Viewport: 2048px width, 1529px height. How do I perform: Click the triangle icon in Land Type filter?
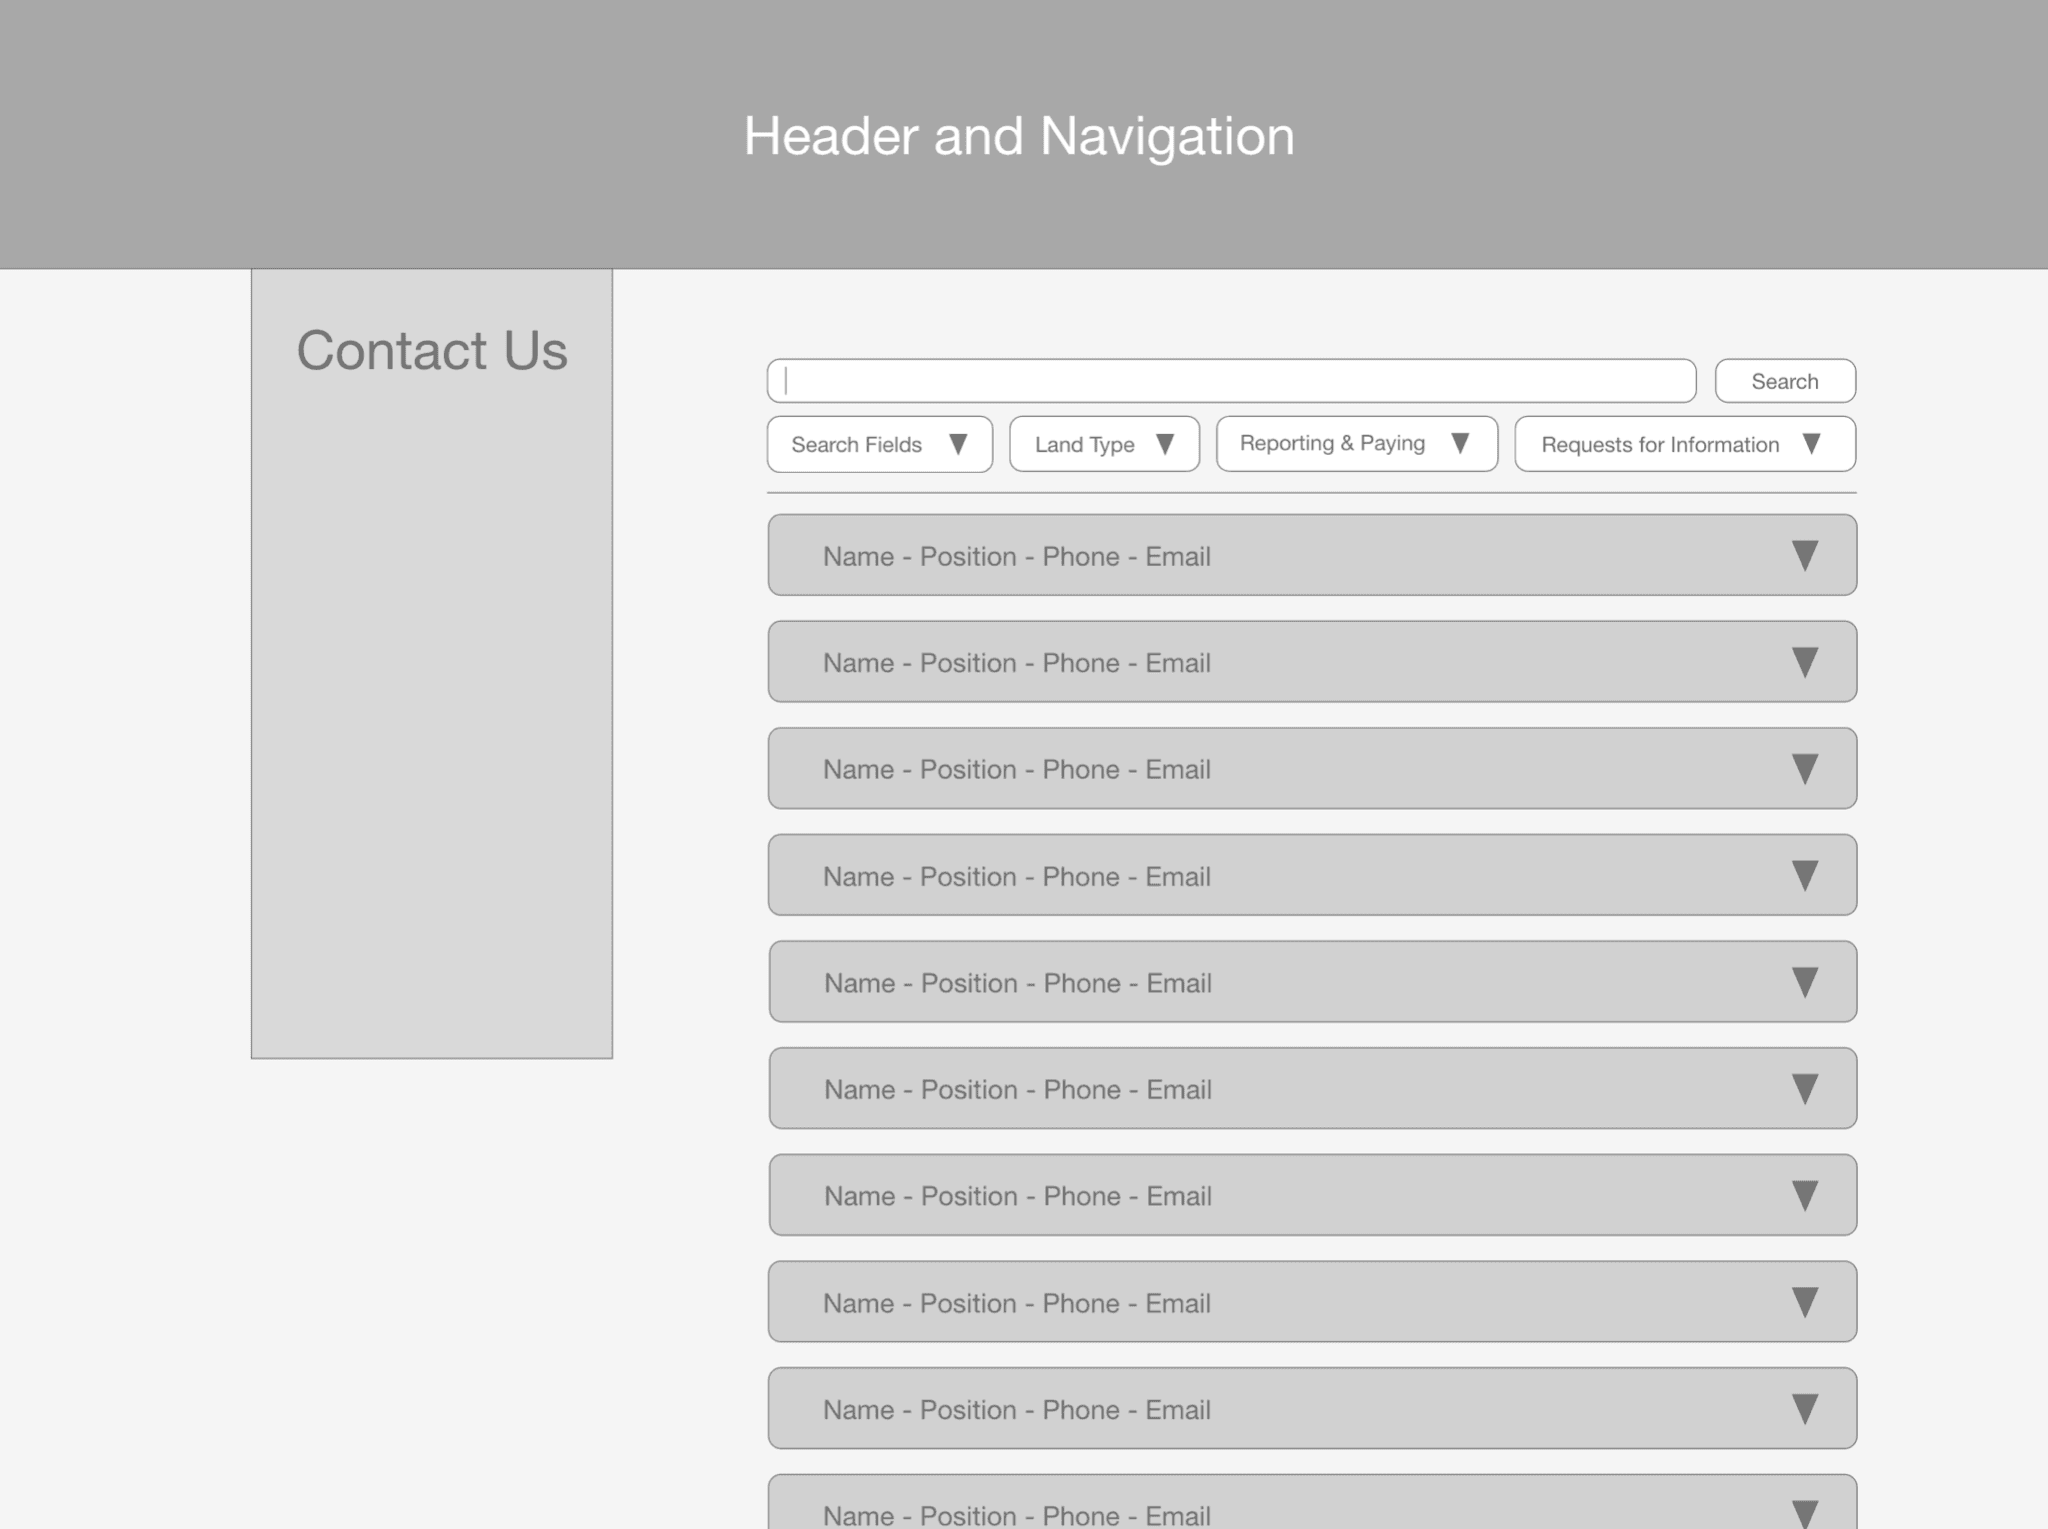click(1164, 444)
